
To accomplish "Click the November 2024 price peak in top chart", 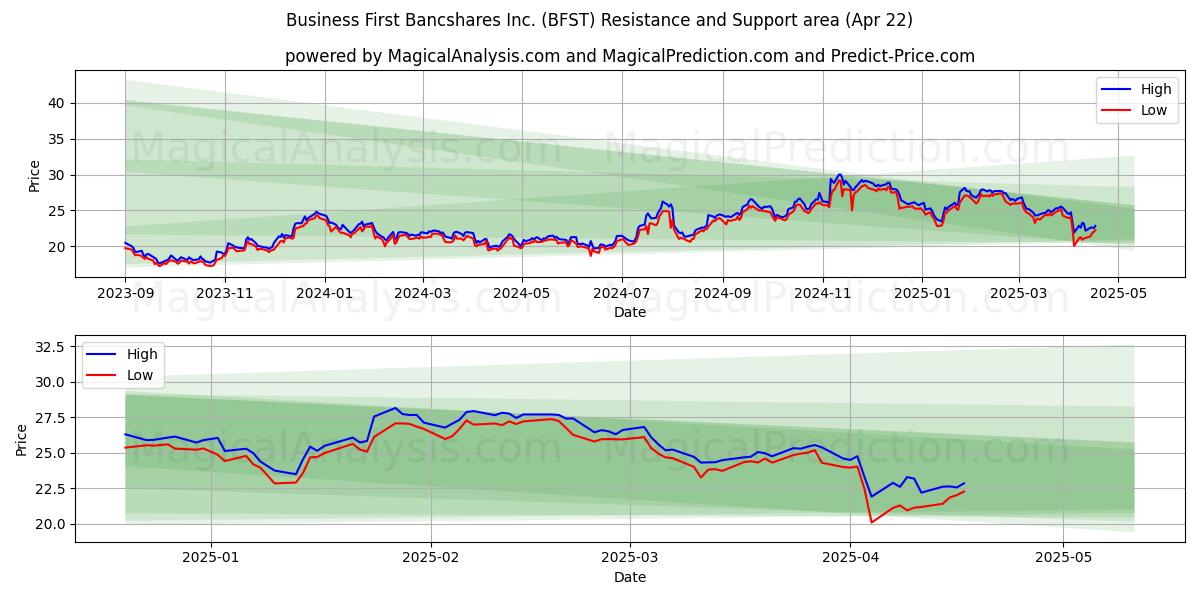I will (839, 175).
